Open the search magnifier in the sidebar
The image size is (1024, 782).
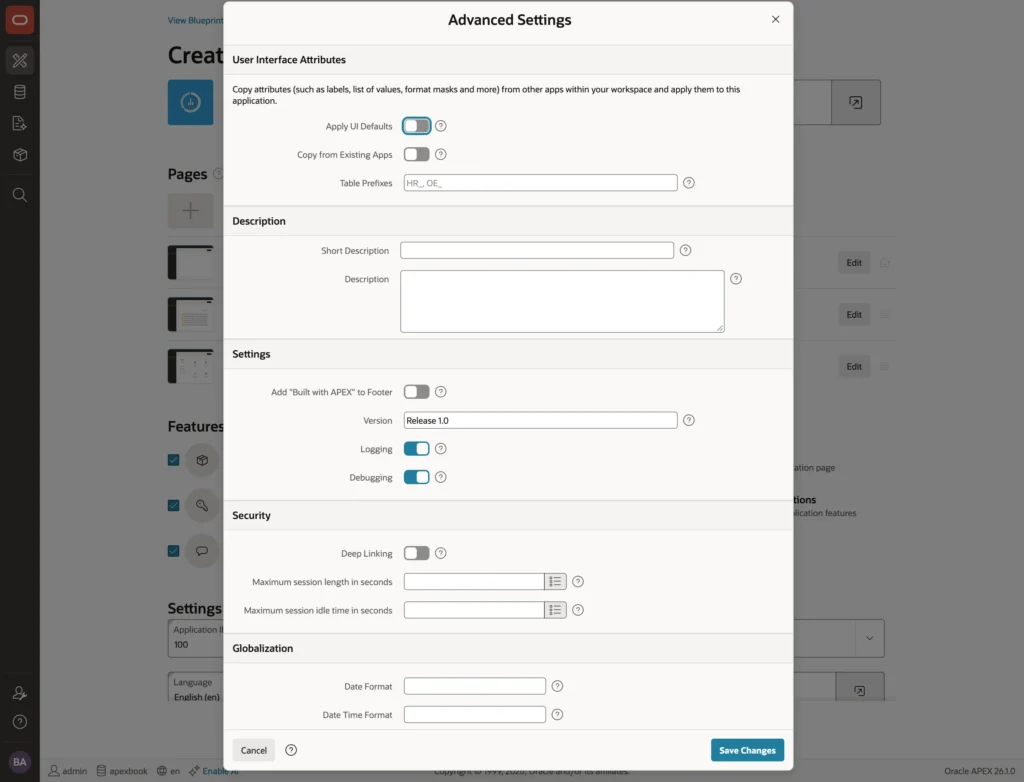20,195
